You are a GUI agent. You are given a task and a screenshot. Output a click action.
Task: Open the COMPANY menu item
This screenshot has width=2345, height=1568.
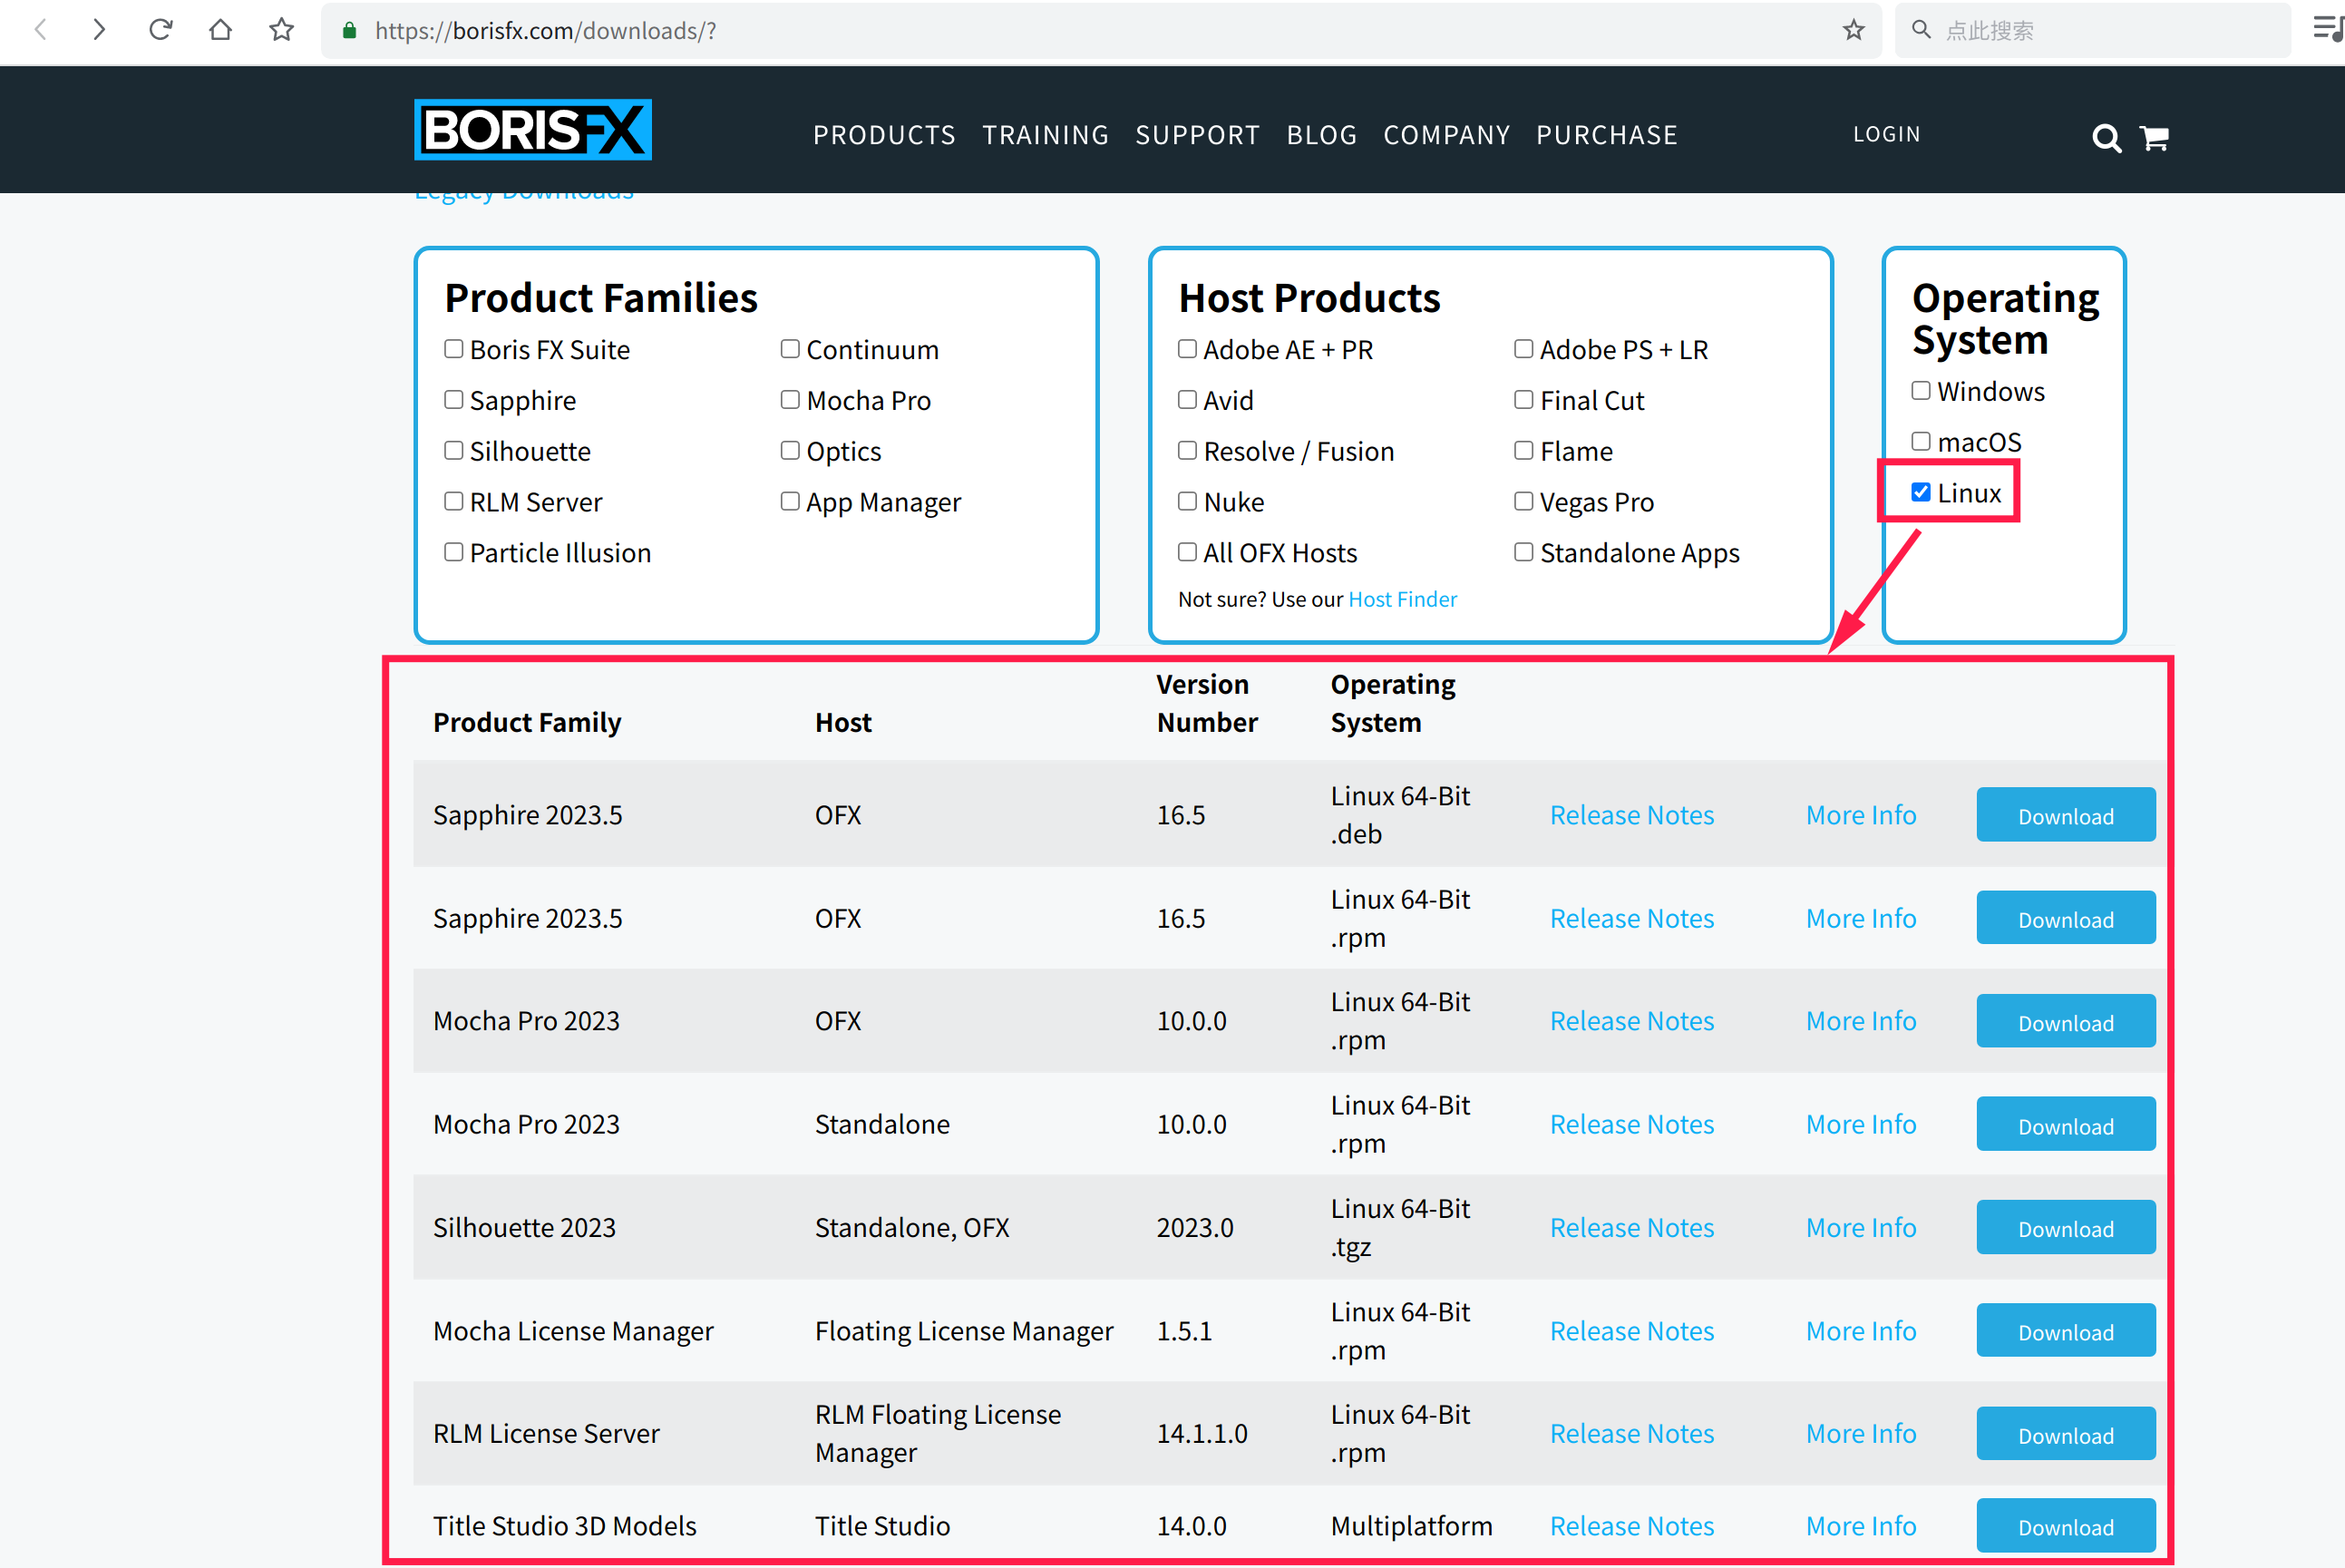click(1446, 135)
